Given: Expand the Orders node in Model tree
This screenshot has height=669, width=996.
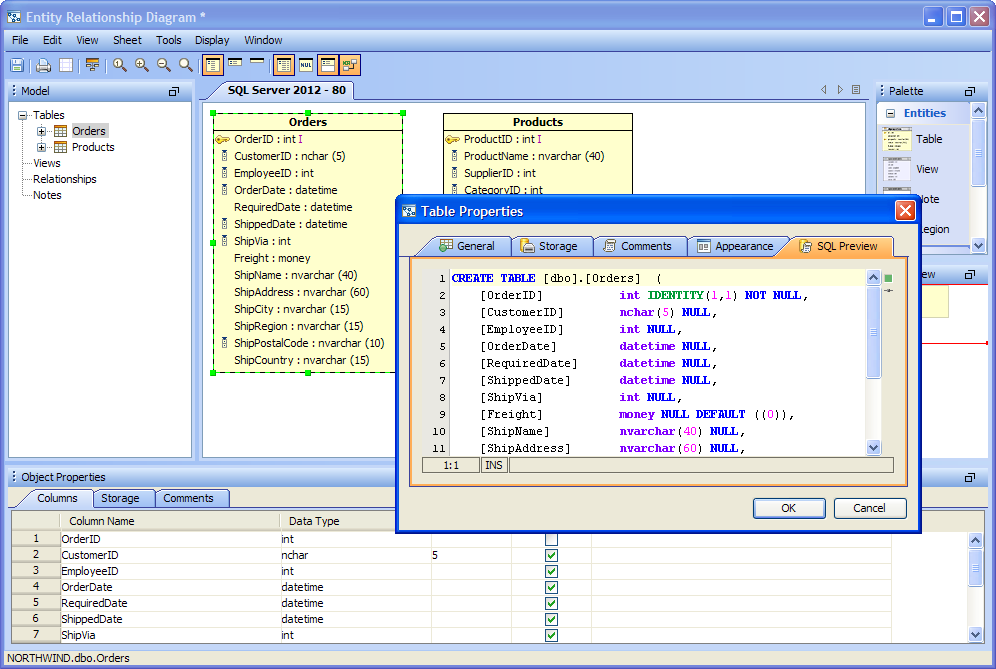Looking at the screenshot, I should [x=42, y=131].
